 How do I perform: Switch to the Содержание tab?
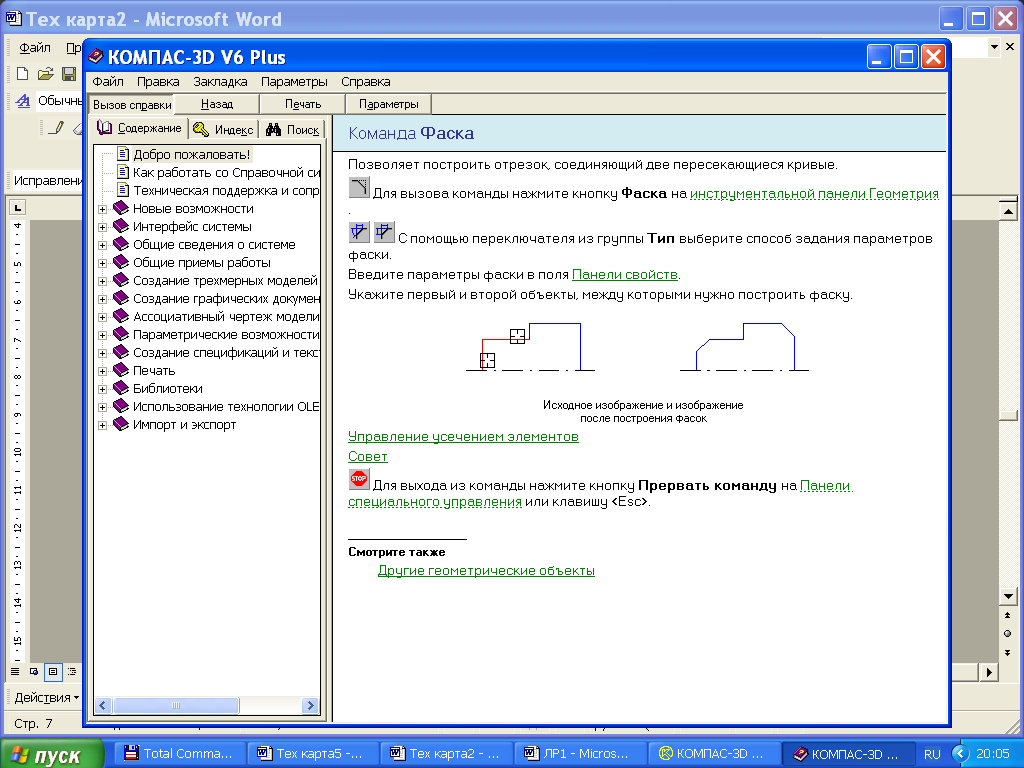coord(139,128)
